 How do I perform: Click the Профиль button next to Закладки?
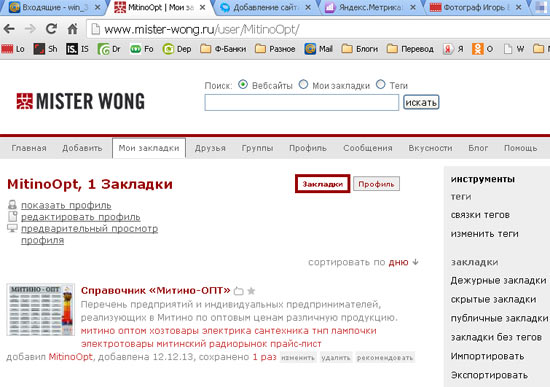click(376, 184)
